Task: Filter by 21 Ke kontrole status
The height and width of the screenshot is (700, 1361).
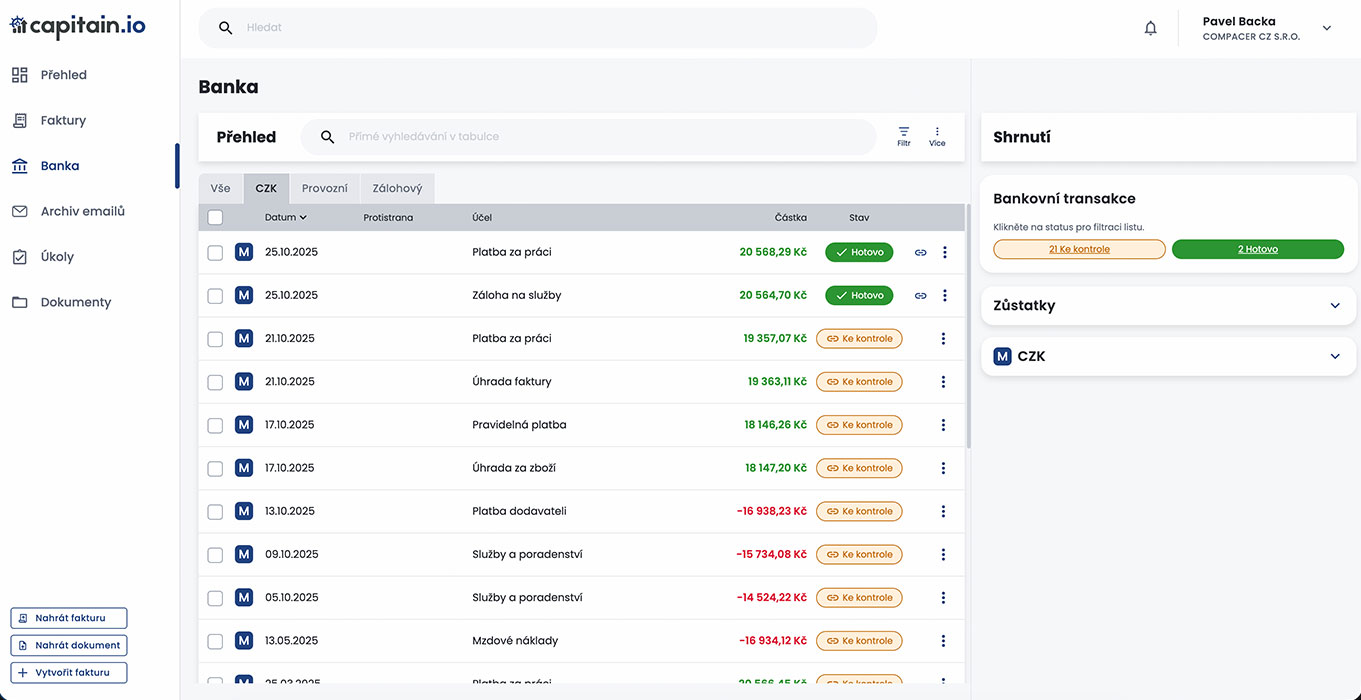Action: [x=1079, y=249]
